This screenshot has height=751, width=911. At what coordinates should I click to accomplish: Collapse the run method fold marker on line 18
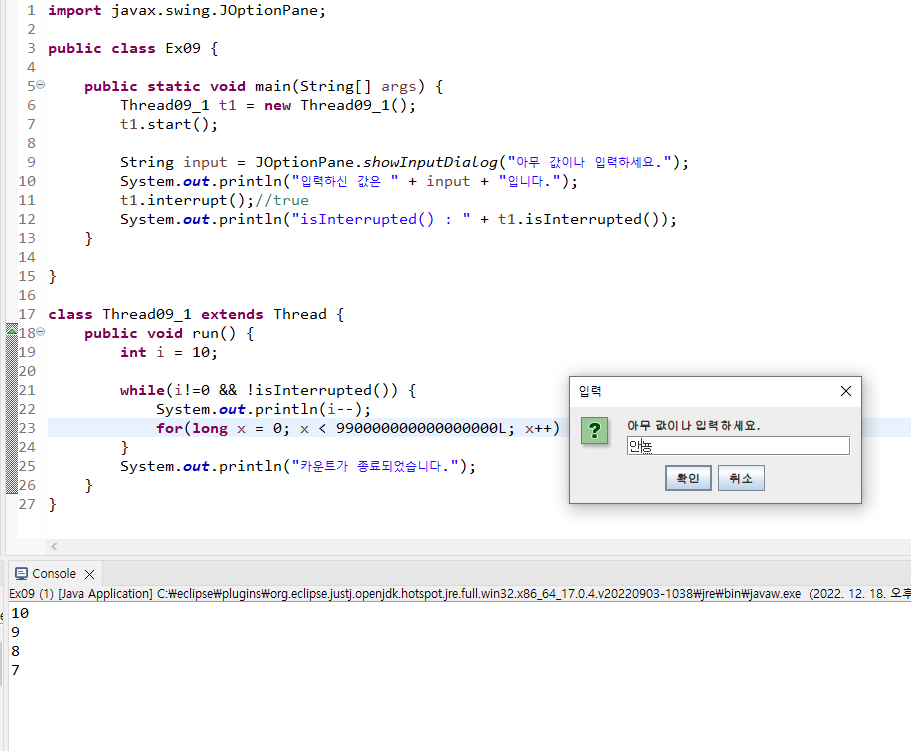[x=40, y=332]
